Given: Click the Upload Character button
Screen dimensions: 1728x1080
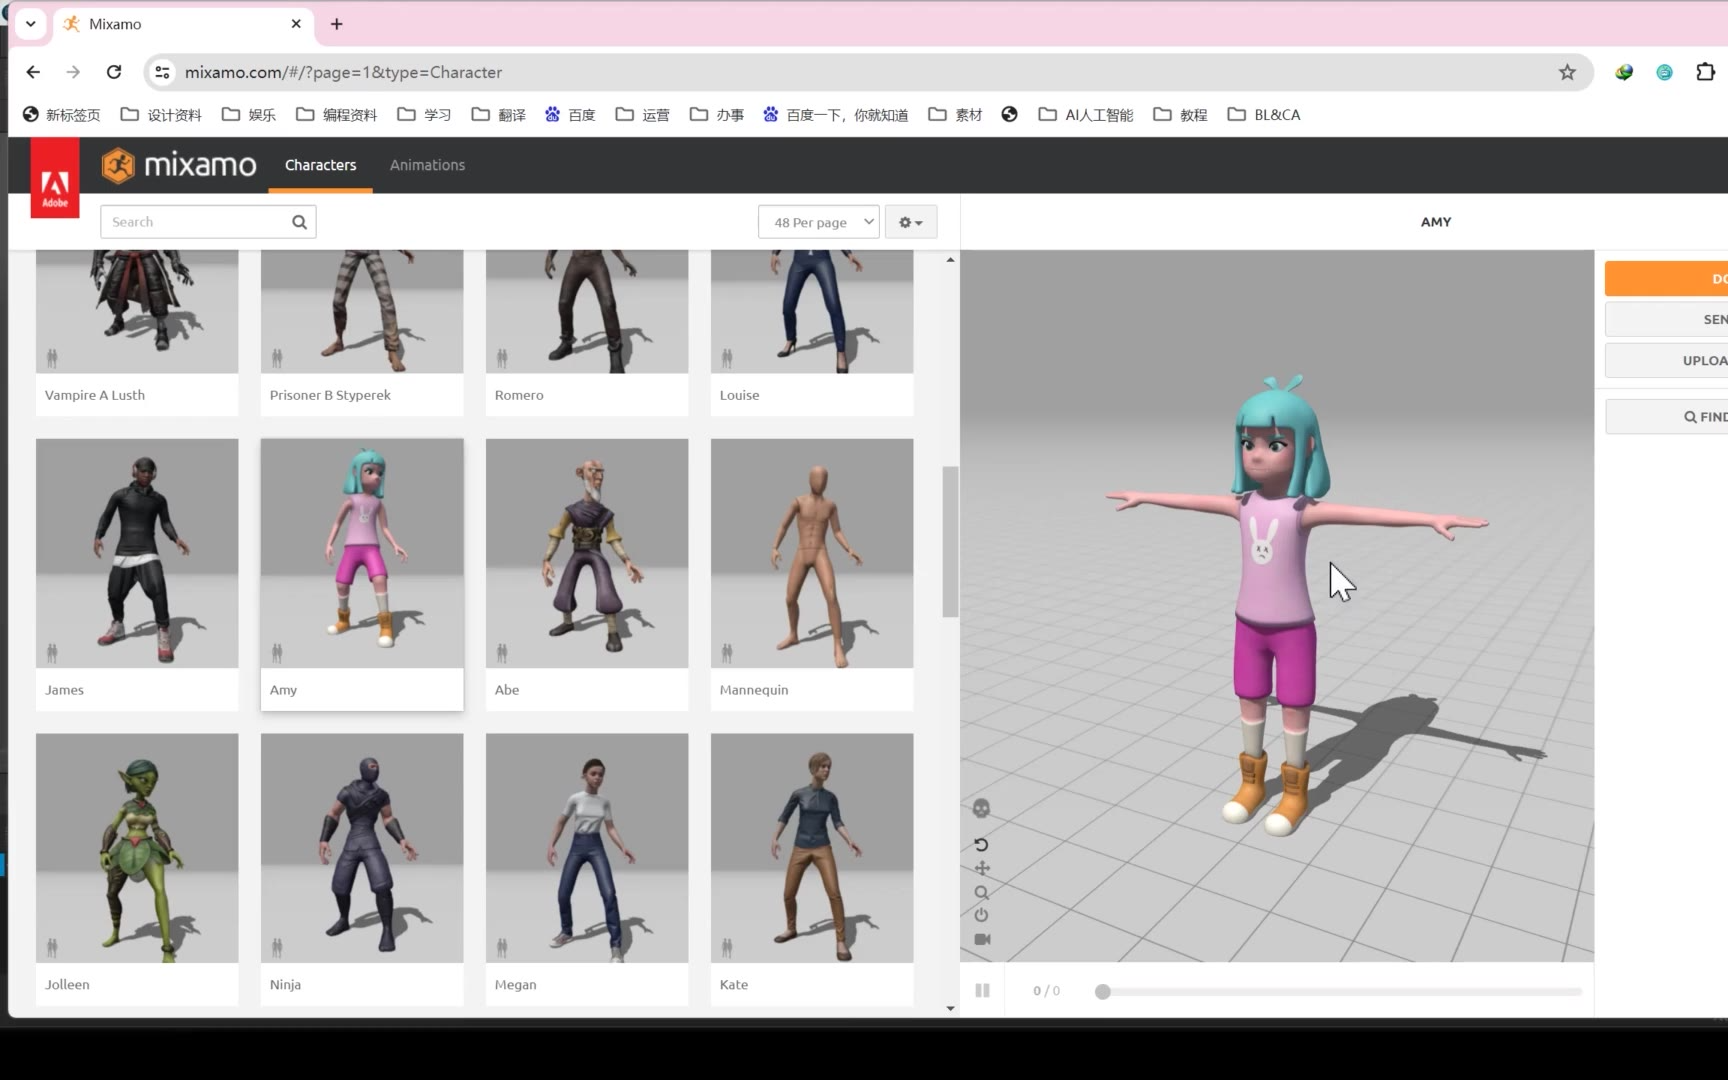Looking at the screenshot, I should [x=1666, y=360].
